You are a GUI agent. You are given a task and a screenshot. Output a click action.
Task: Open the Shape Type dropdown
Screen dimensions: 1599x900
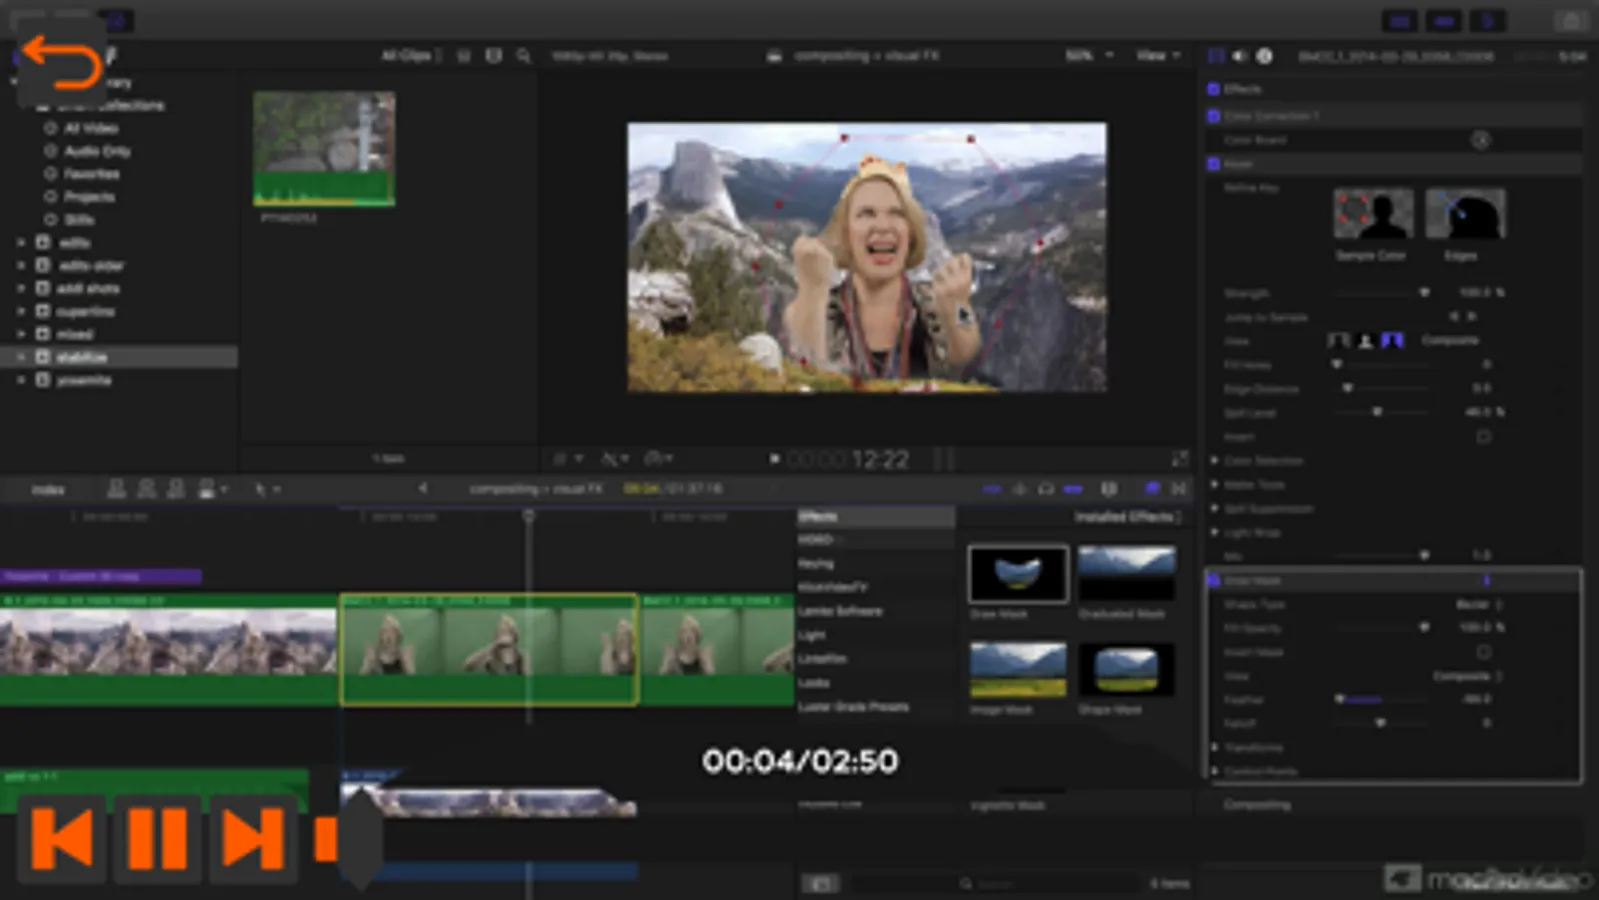[1478, 604]
